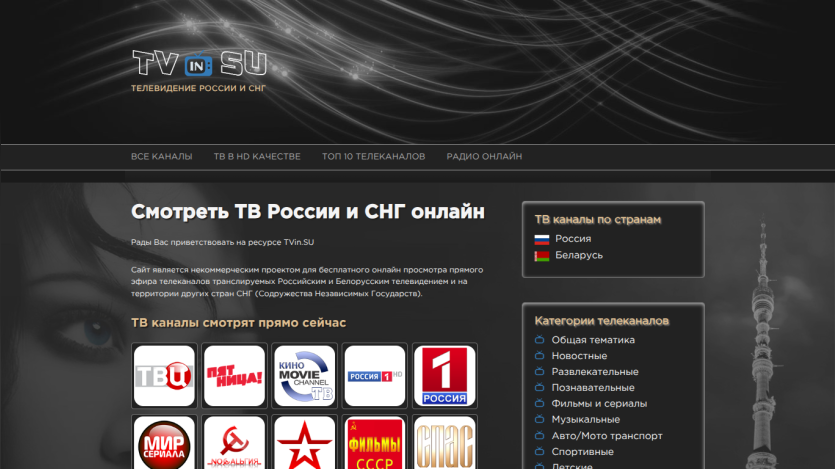Open the Авто/Мото транспорт category
835x469 pixels.
tap(607, 435)
